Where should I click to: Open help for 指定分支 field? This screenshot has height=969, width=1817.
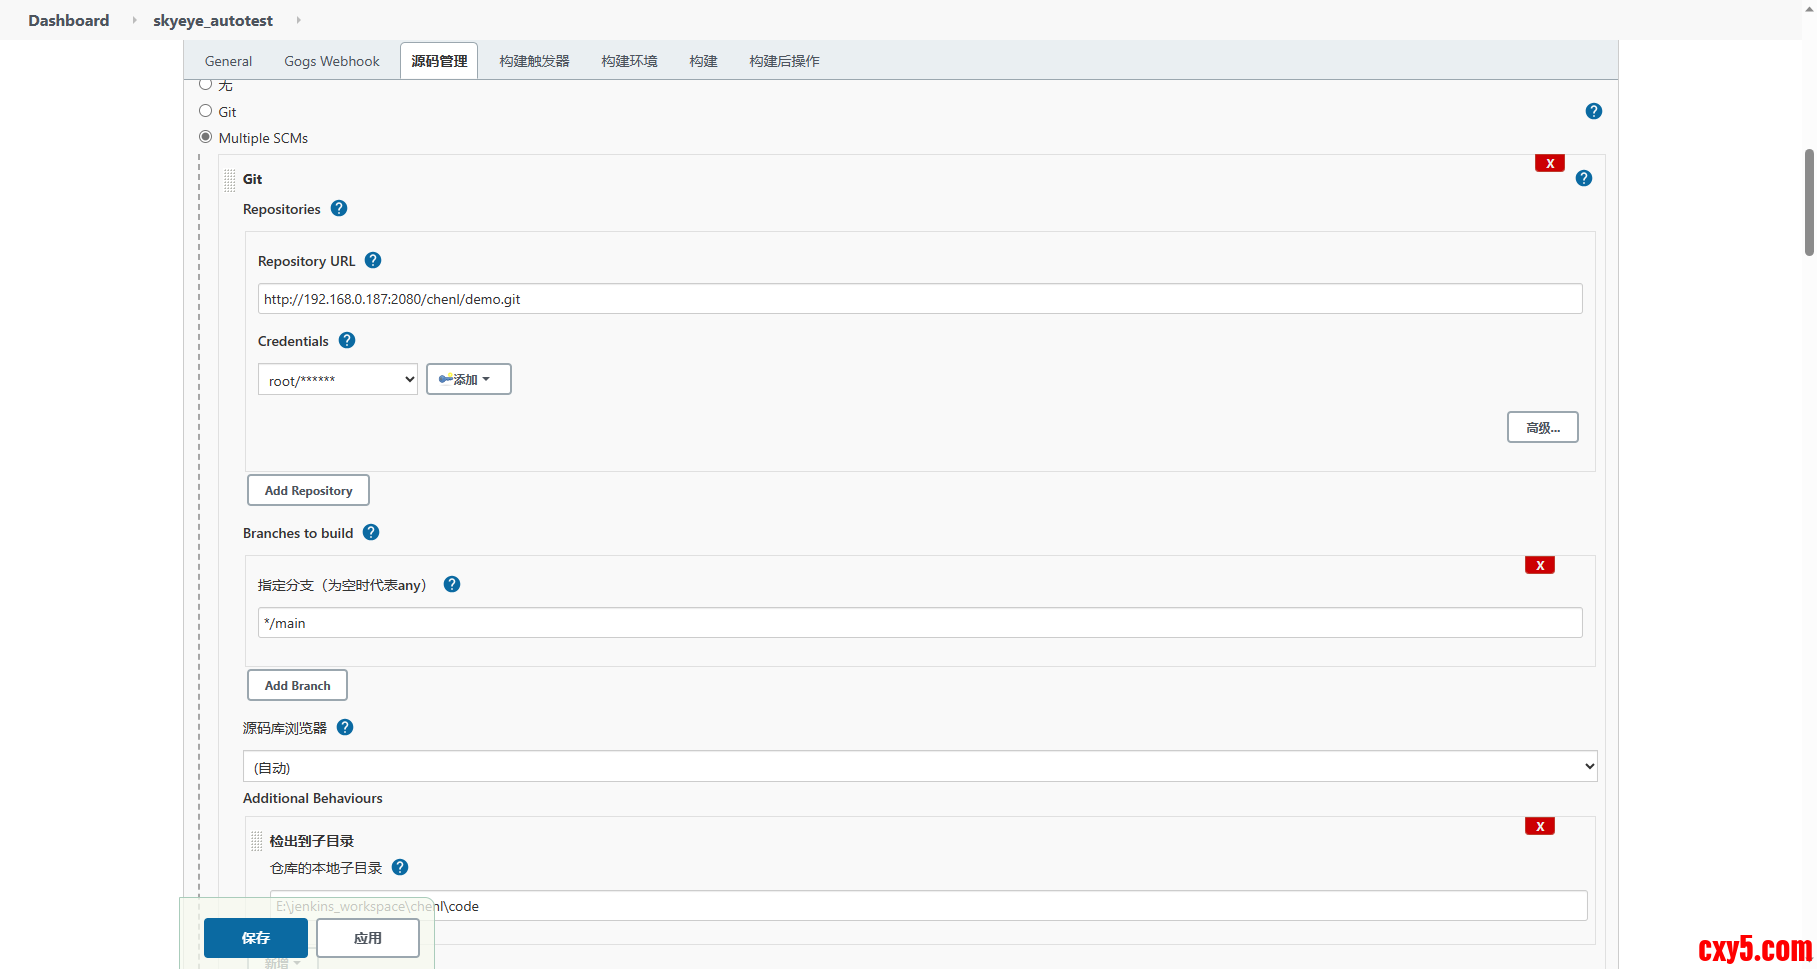pos(452,585)
